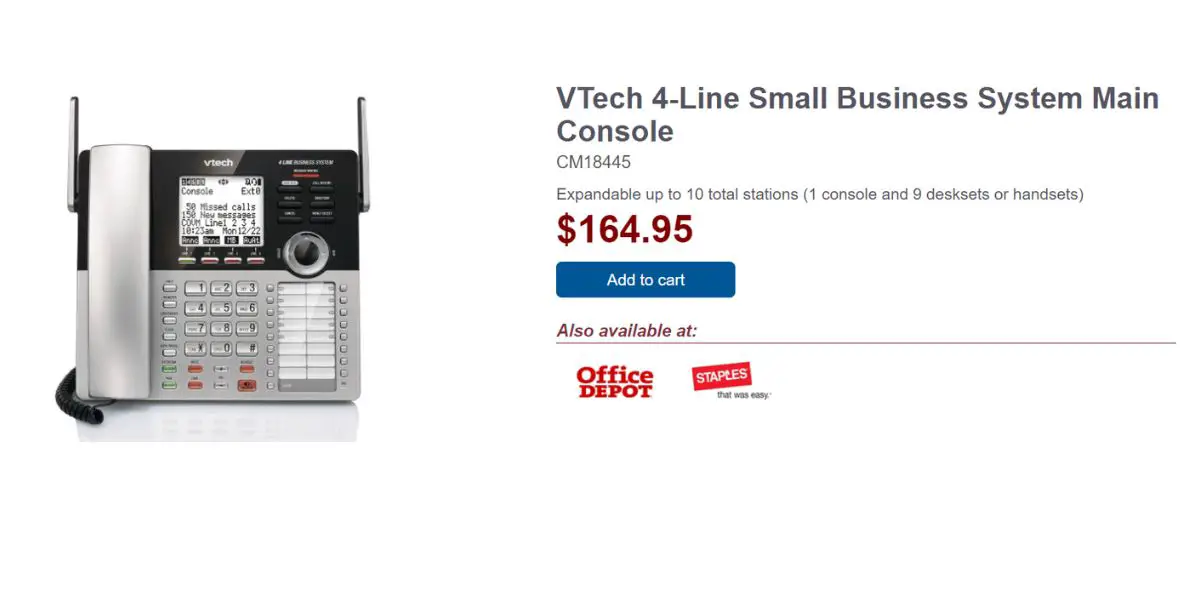Click the Also available at heading

coord(627,331)
